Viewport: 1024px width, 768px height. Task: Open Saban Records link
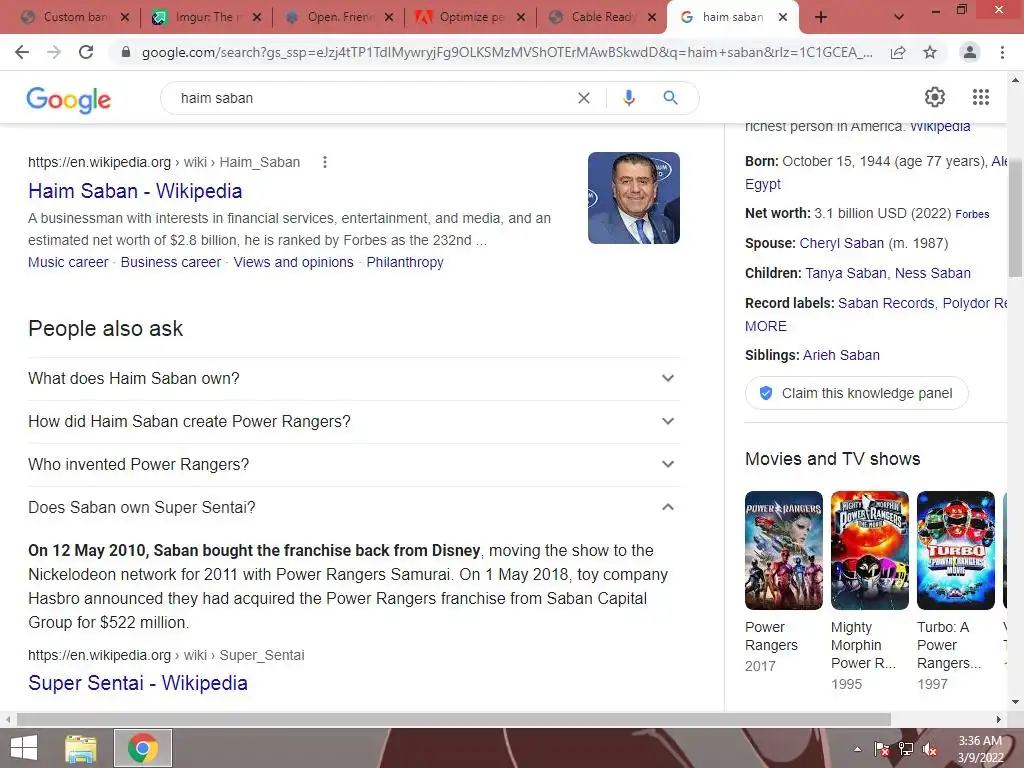tap(886, 303)
